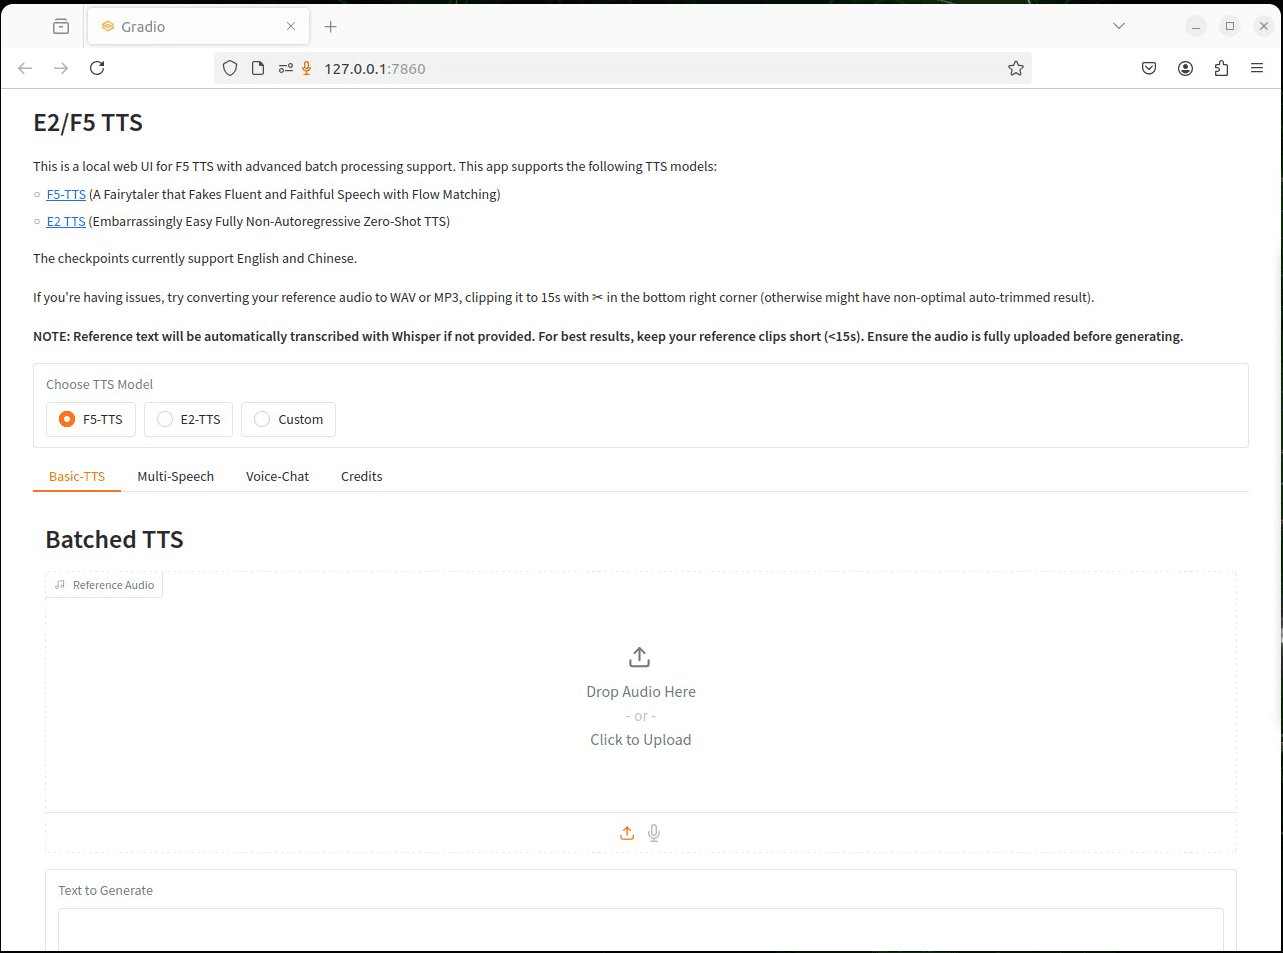
Task: Open the permissions icon in the address bar
Action: coord(286,68)
